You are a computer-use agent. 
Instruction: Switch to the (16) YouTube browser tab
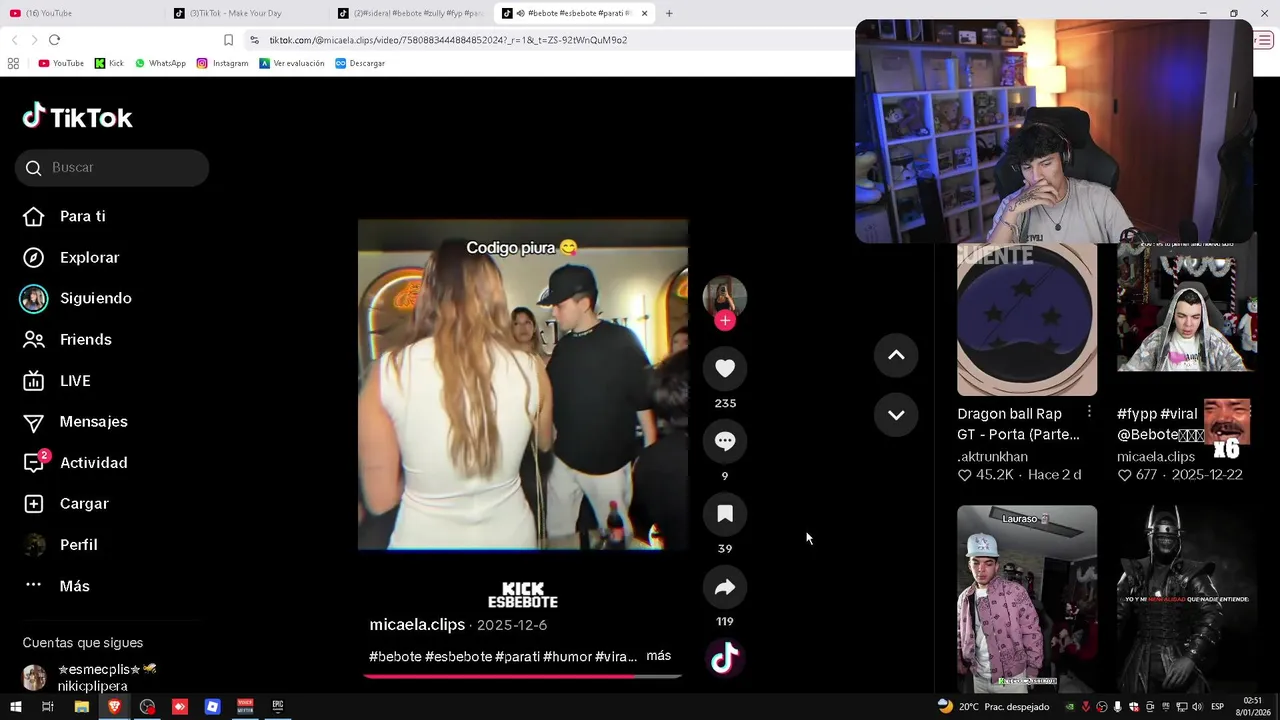click(x=85, y=13)
